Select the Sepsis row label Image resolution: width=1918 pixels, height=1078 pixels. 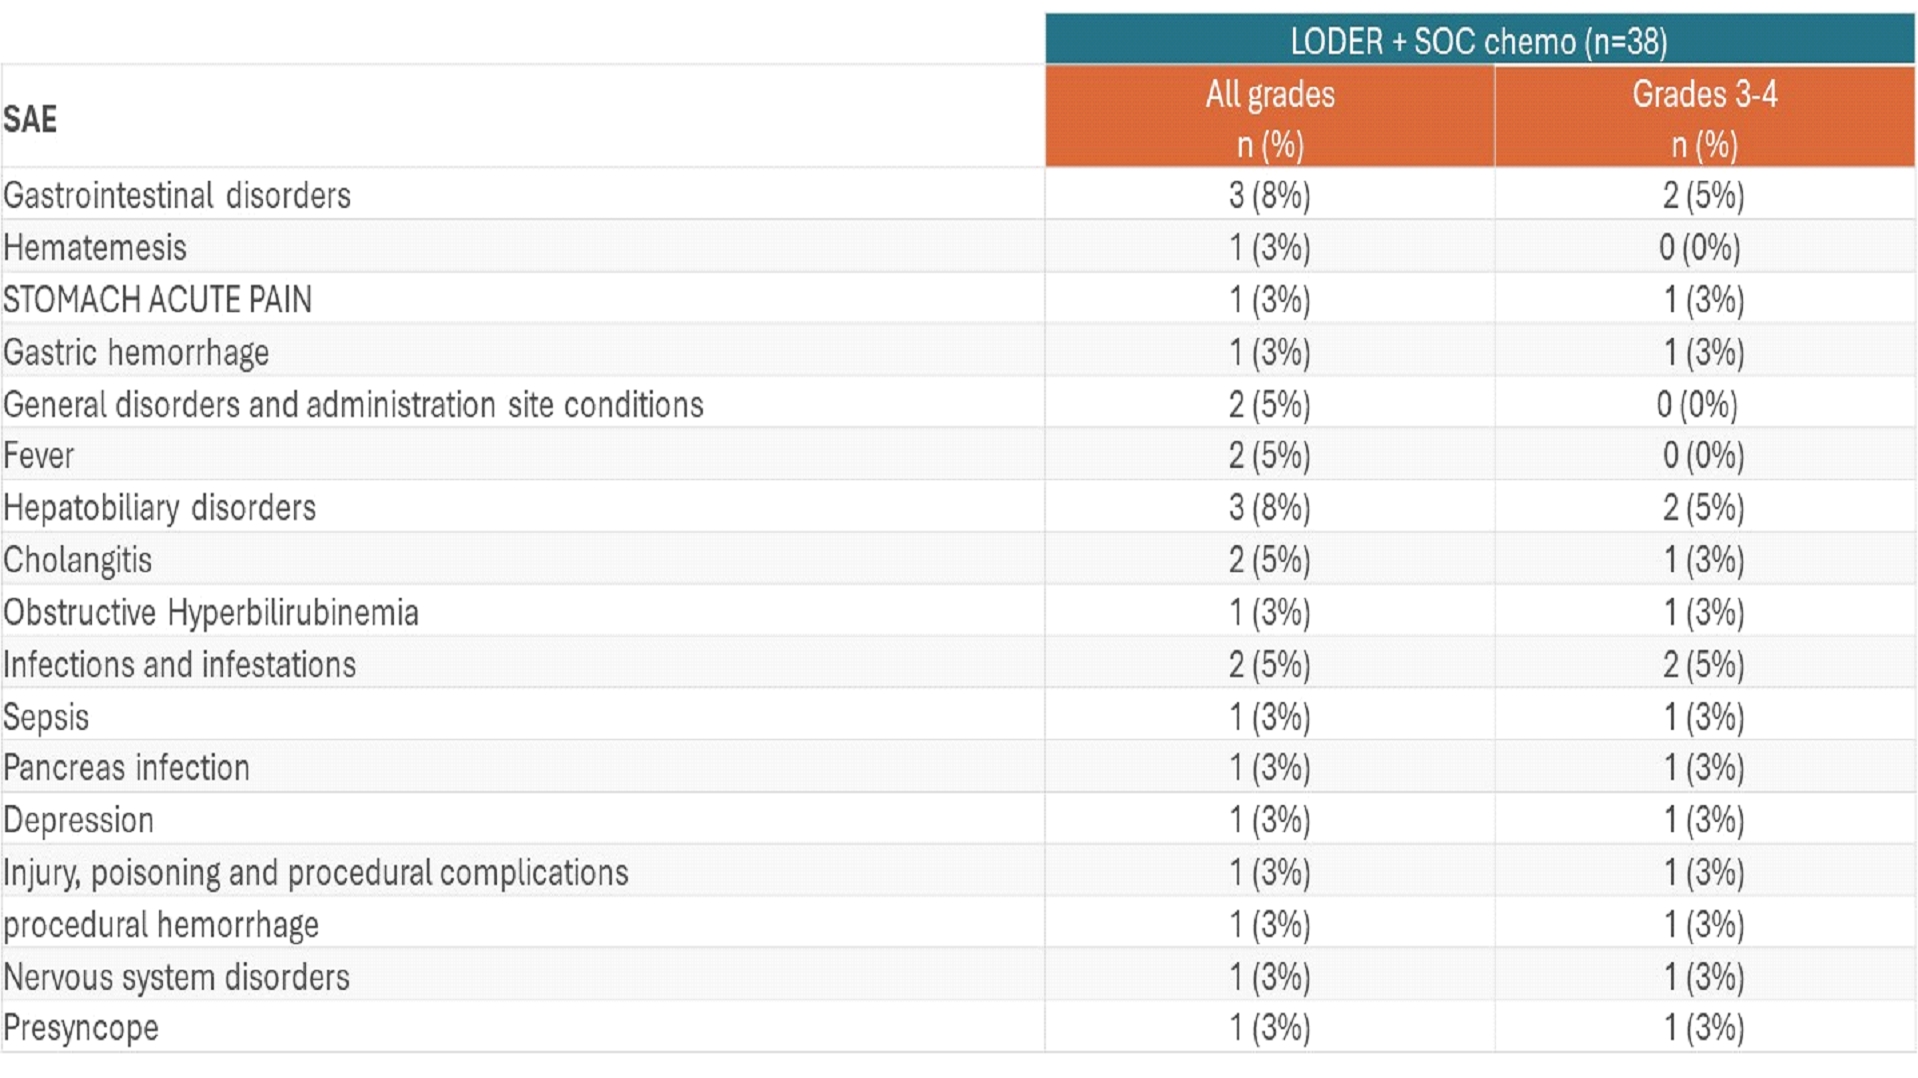[46, 717]
